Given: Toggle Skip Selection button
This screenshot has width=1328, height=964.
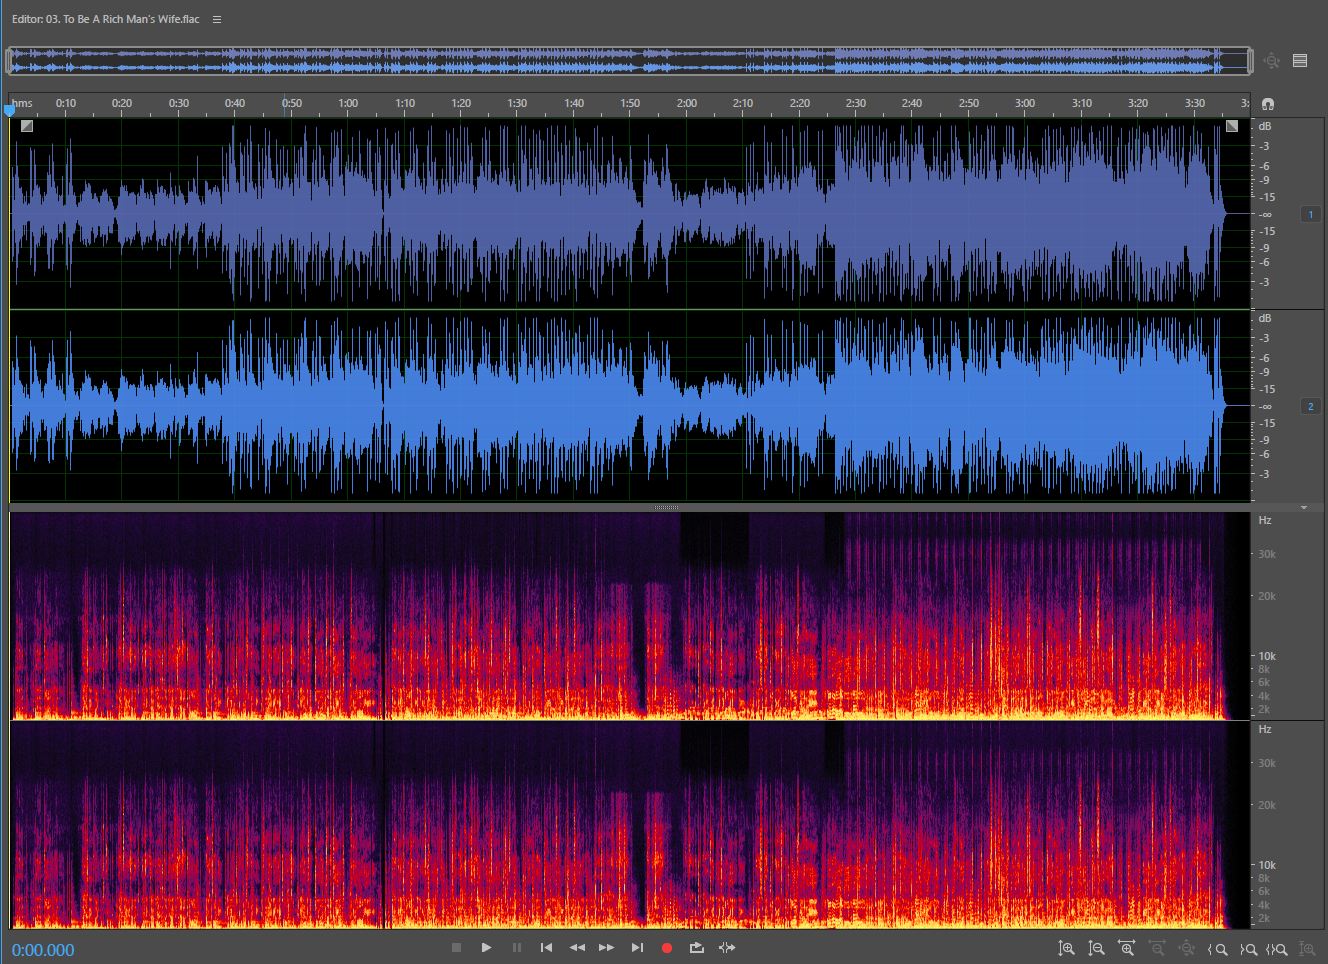Looking at the screenshot, I should click(727, 948).
